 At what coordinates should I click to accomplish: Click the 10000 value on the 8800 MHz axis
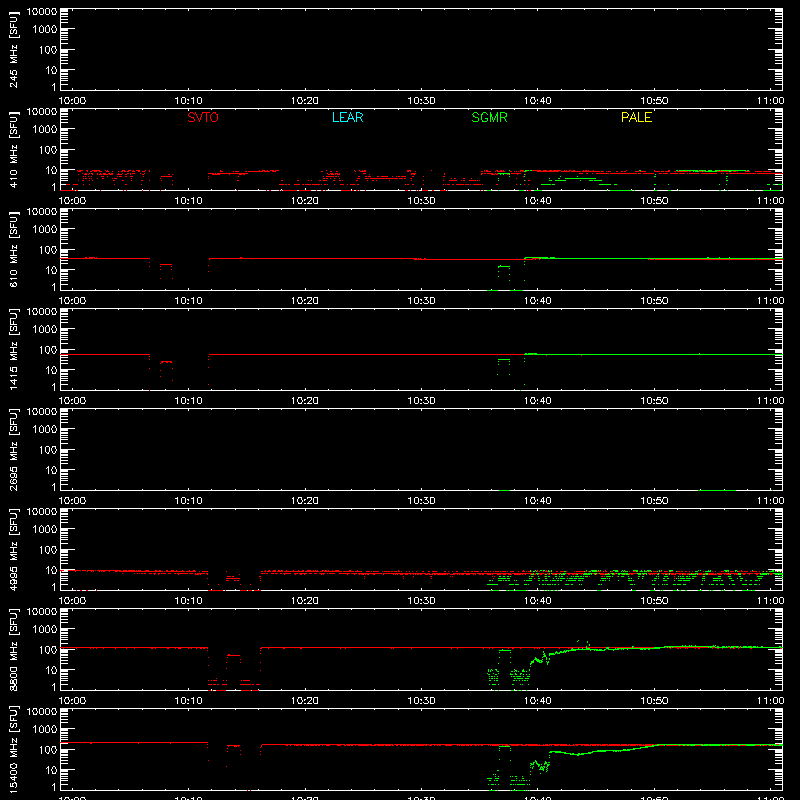click(x=42, y=612)
